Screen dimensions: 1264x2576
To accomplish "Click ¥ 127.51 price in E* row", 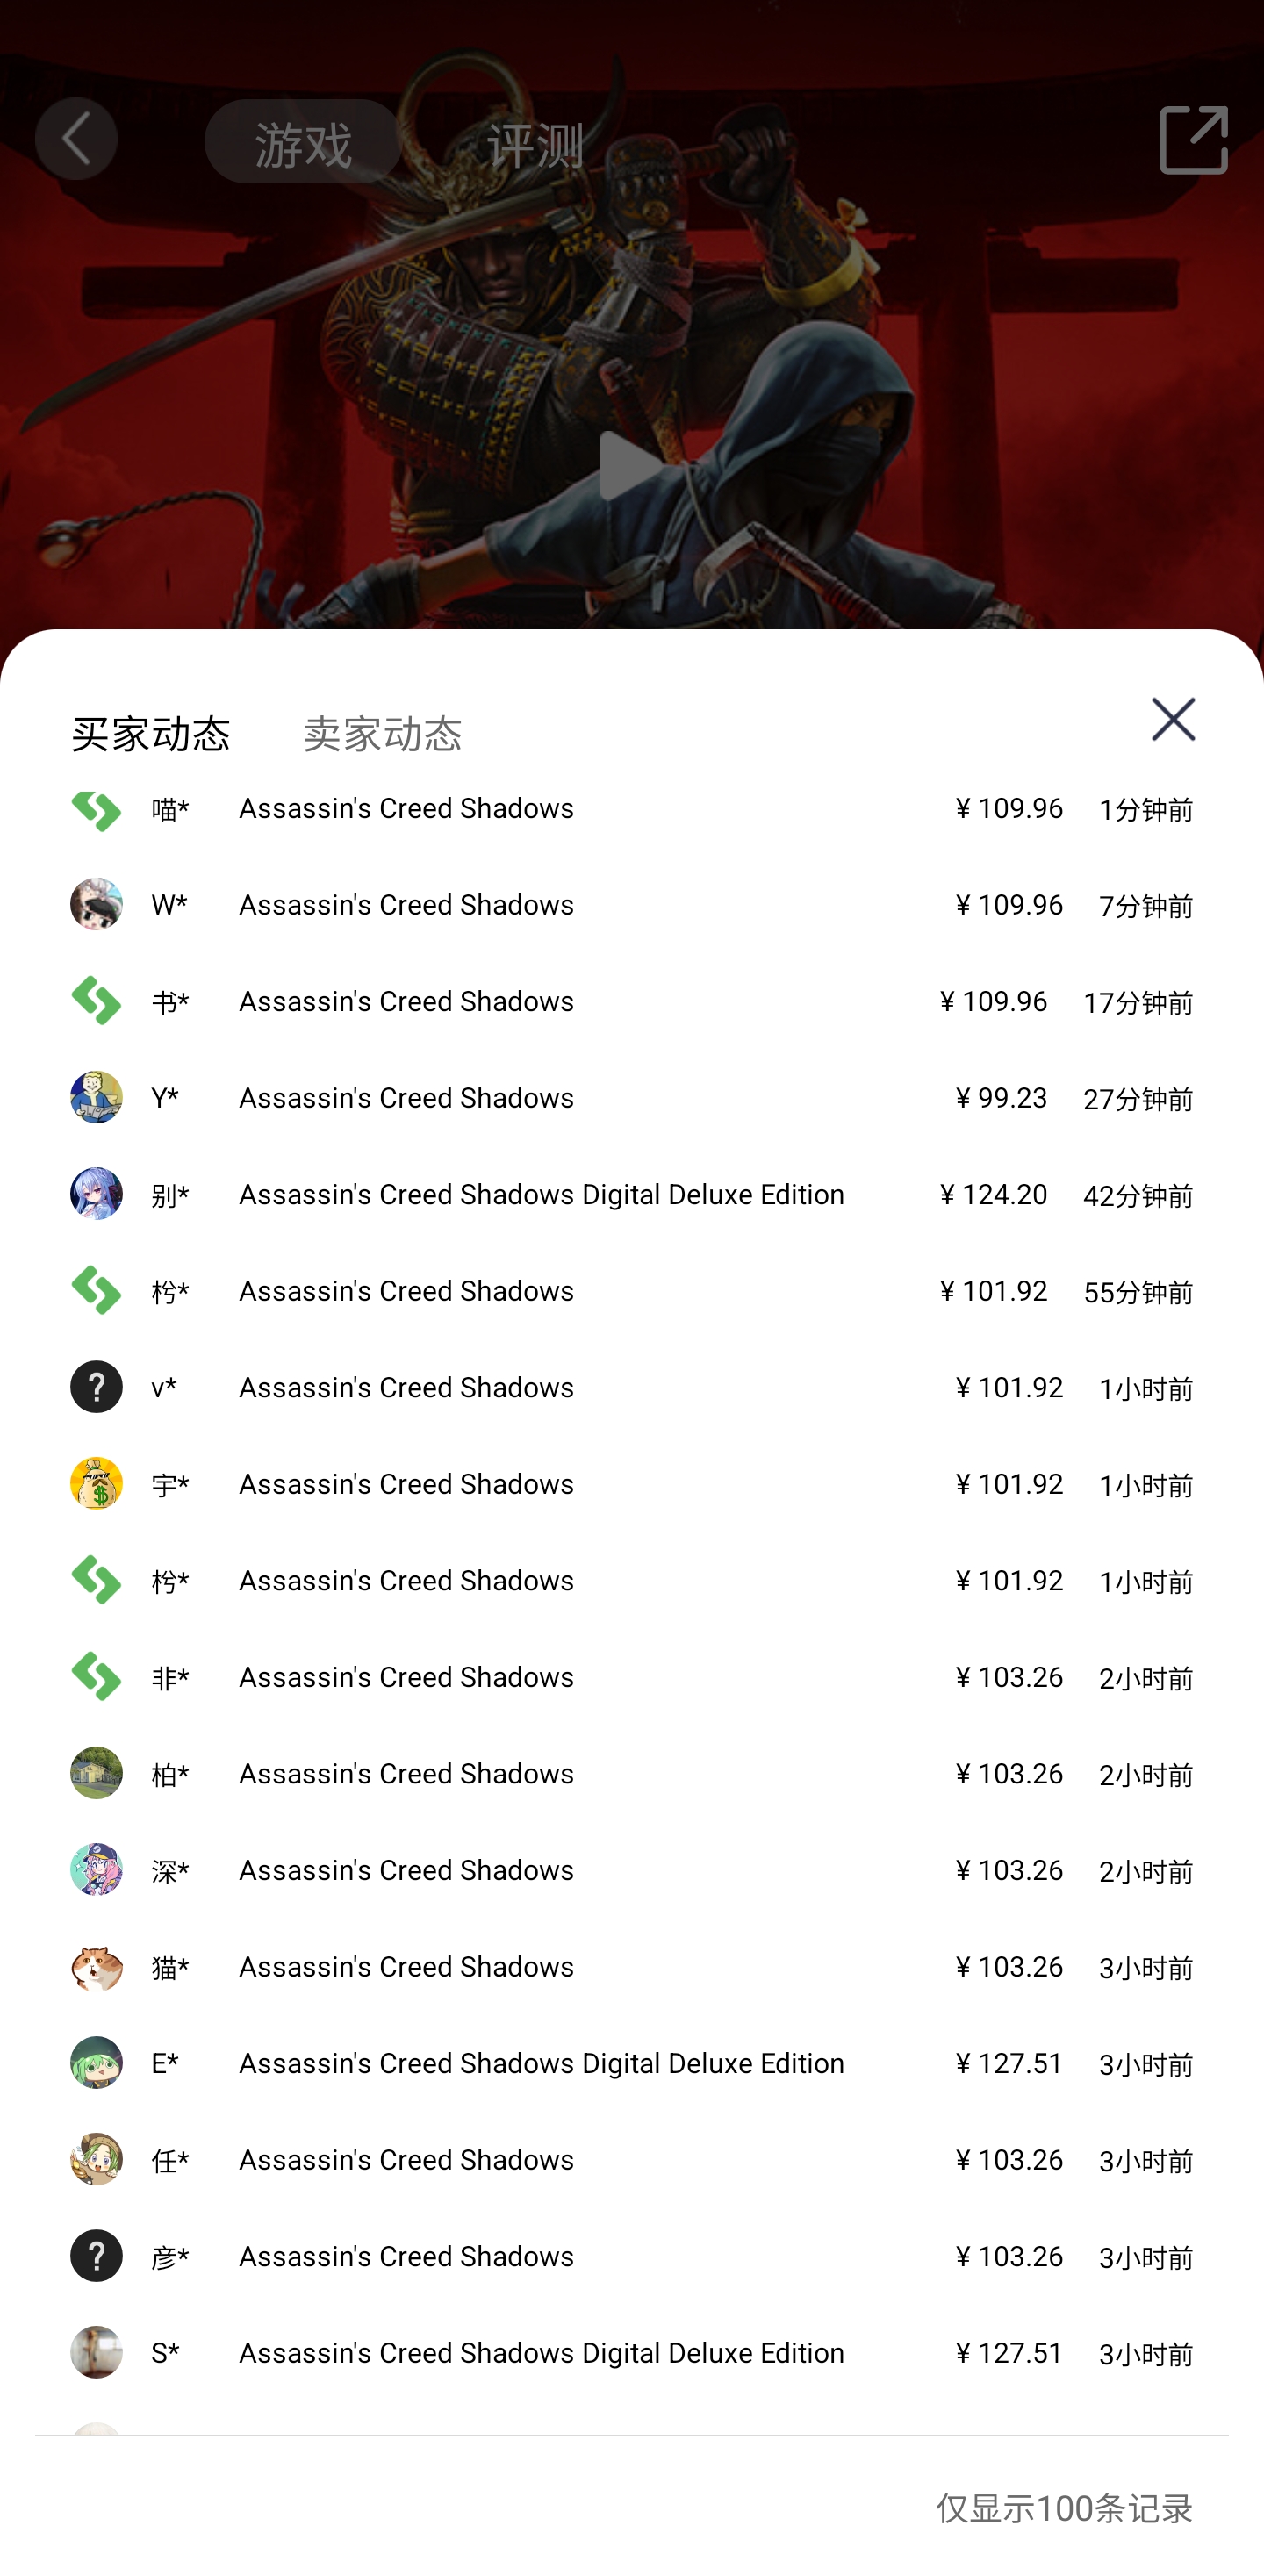I will 1009,2063.
